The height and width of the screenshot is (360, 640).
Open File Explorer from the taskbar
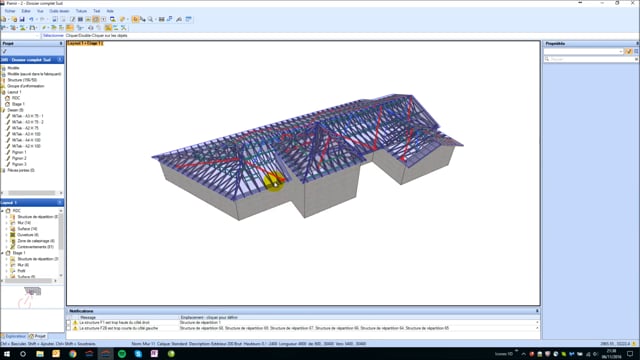(40, 354)
